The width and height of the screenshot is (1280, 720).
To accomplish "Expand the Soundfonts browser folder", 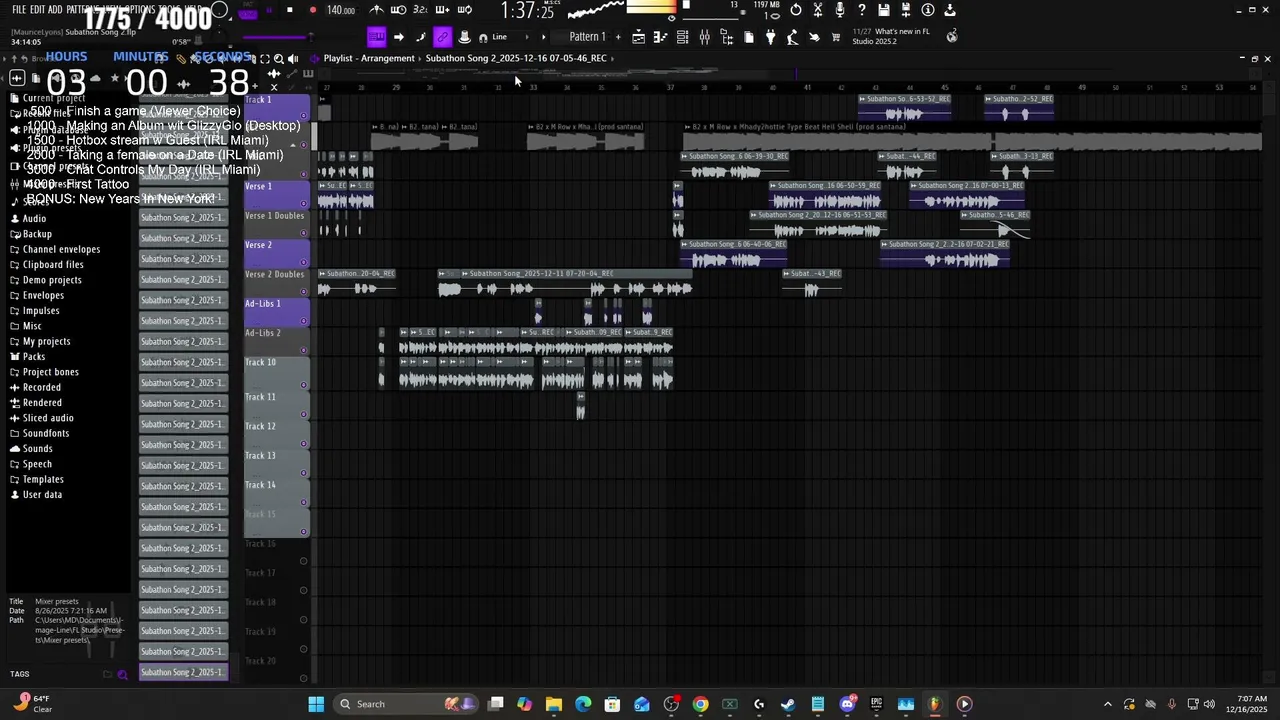I will tap(46, 433).
